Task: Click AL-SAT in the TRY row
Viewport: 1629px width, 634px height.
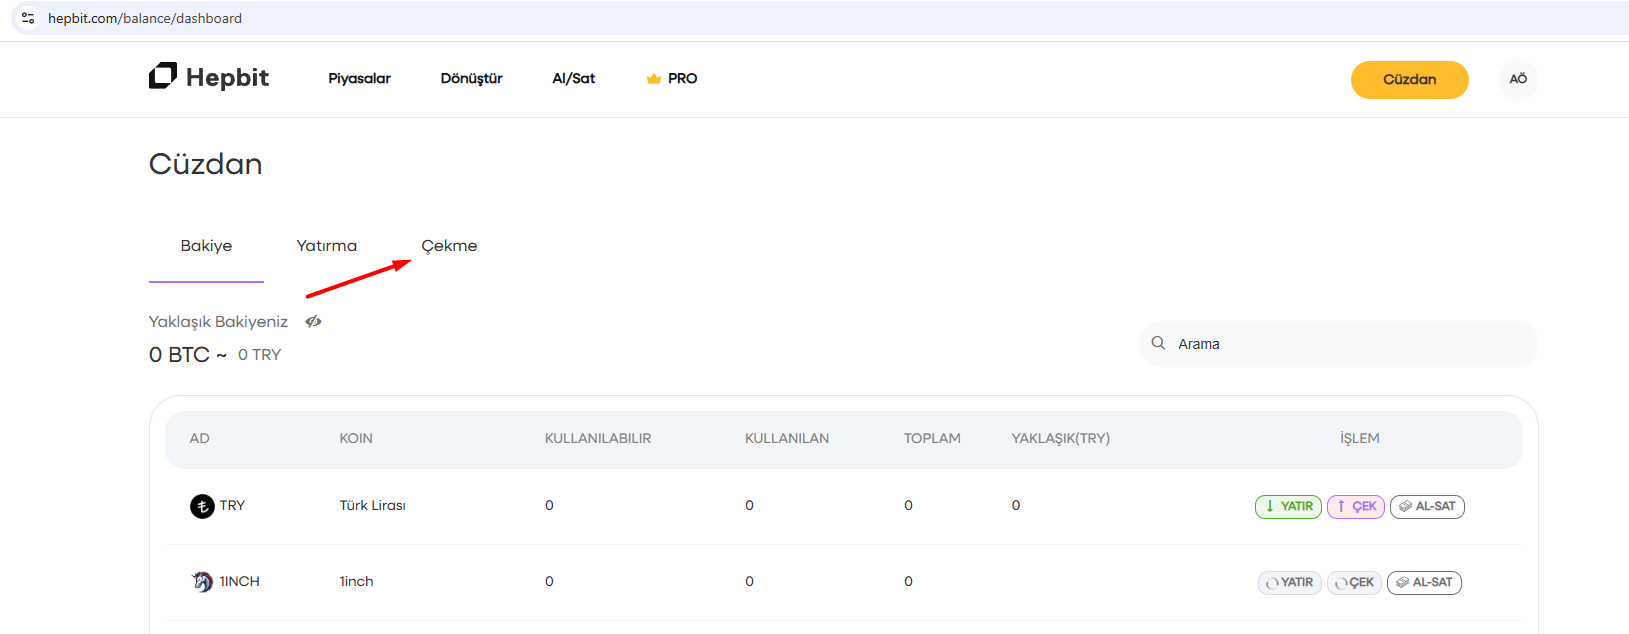Action: [1427, 507]
